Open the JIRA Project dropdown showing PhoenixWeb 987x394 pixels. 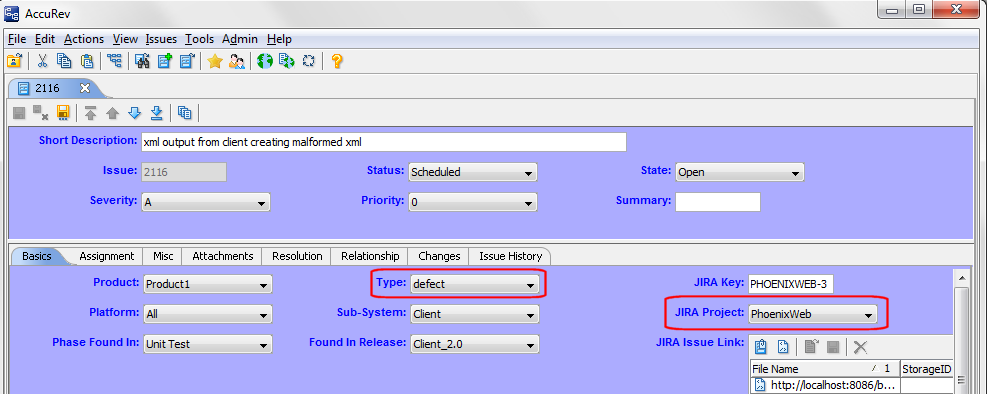click(812, 314)
